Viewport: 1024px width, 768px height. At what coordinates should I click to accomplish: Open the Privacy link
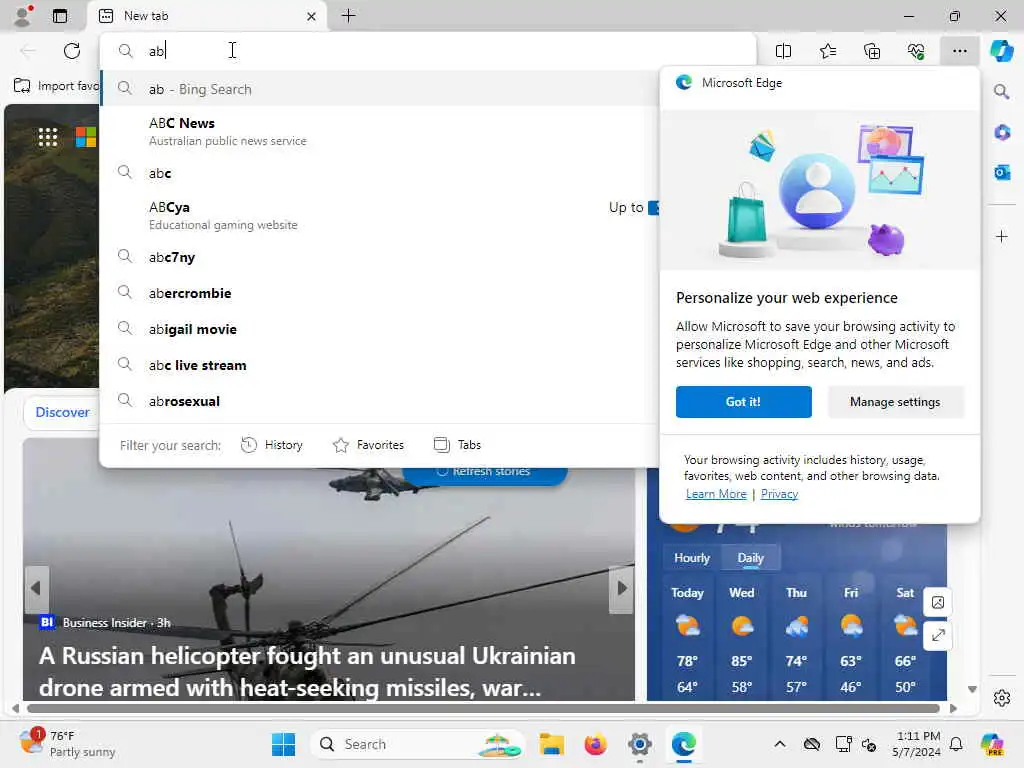tap(779, 494)
